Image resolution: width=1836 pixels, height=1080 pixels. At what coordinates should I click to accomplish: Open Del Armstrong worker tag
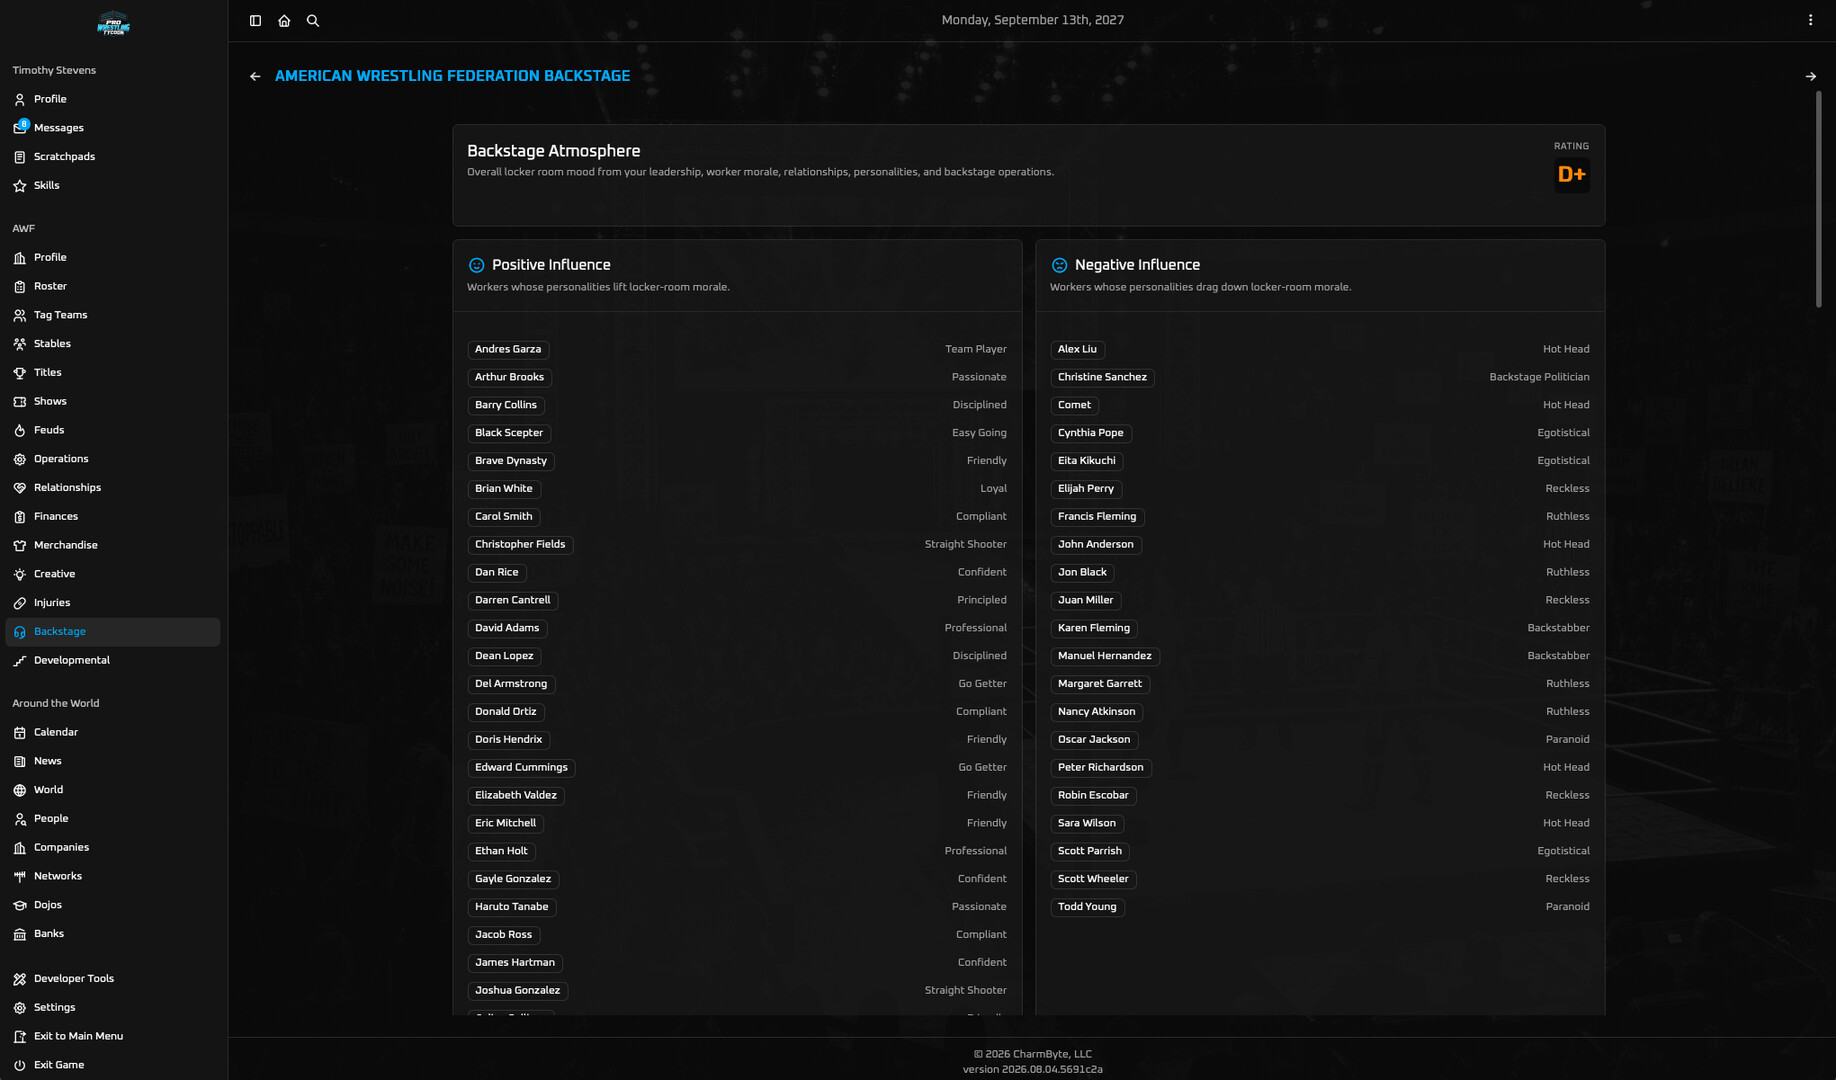click(x=511, y=685)
